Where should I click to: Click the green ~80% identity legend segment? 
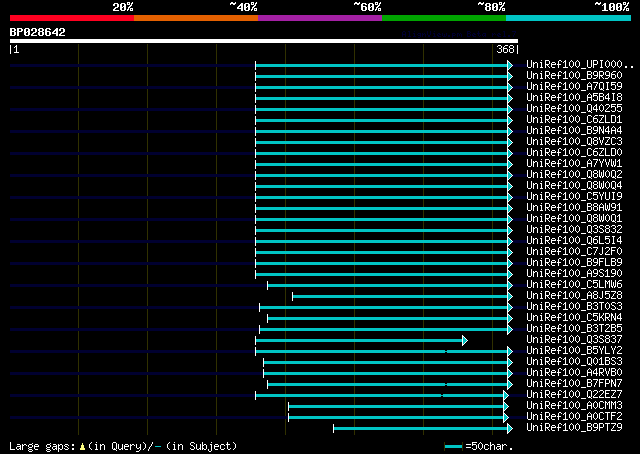point(444,18)
